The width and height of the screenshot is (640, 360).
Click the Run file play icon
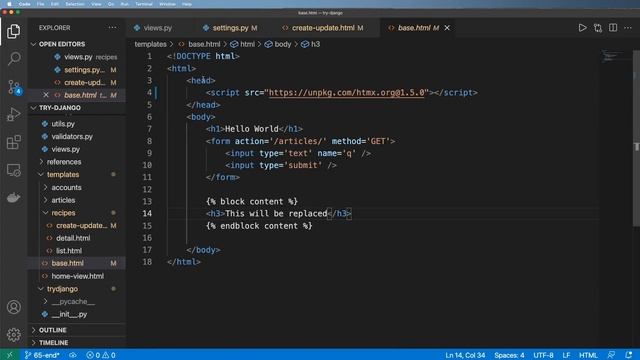point(582,28)
